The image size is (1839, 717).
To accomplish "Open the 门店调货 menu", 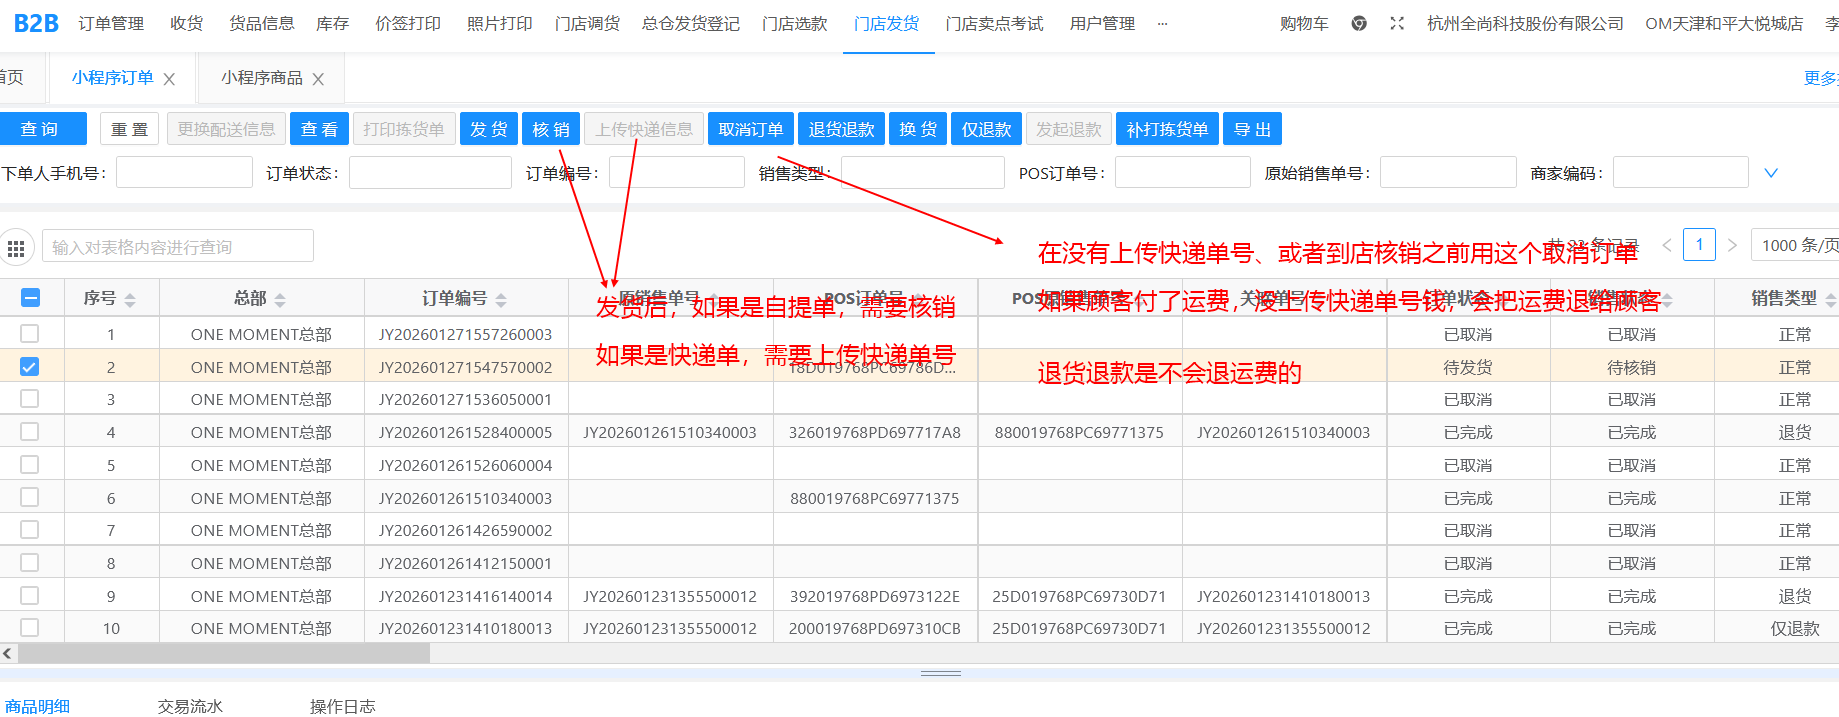I will coord(587,23).
